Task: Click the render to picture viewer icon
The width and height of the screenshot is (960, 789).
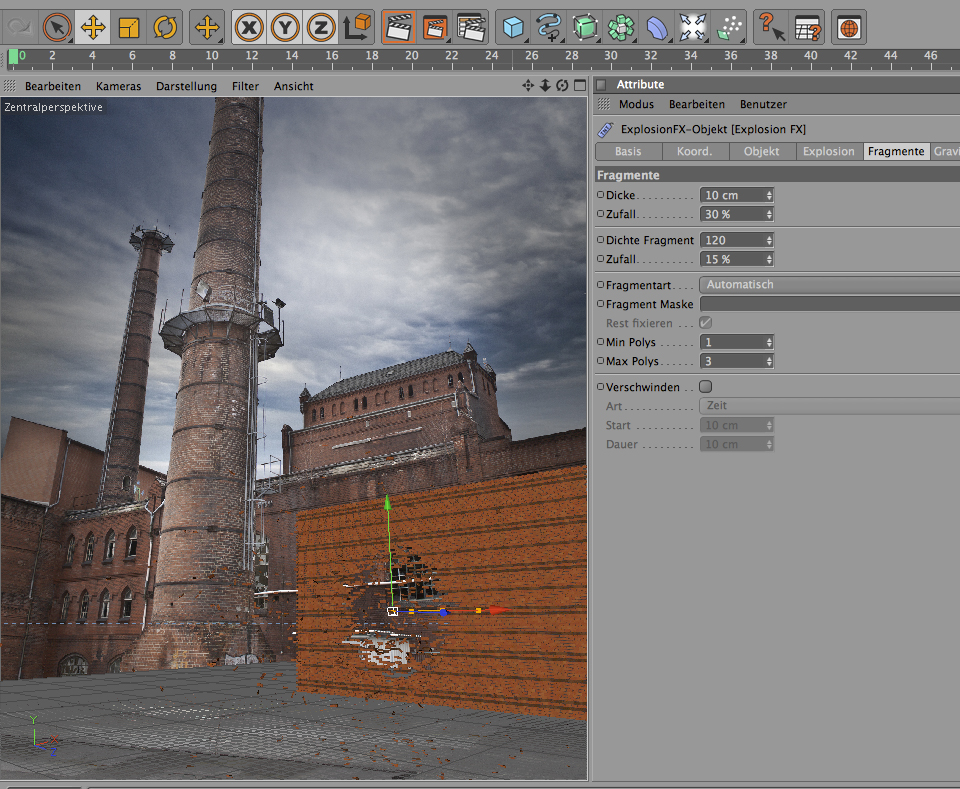Action: click(434, 27)
